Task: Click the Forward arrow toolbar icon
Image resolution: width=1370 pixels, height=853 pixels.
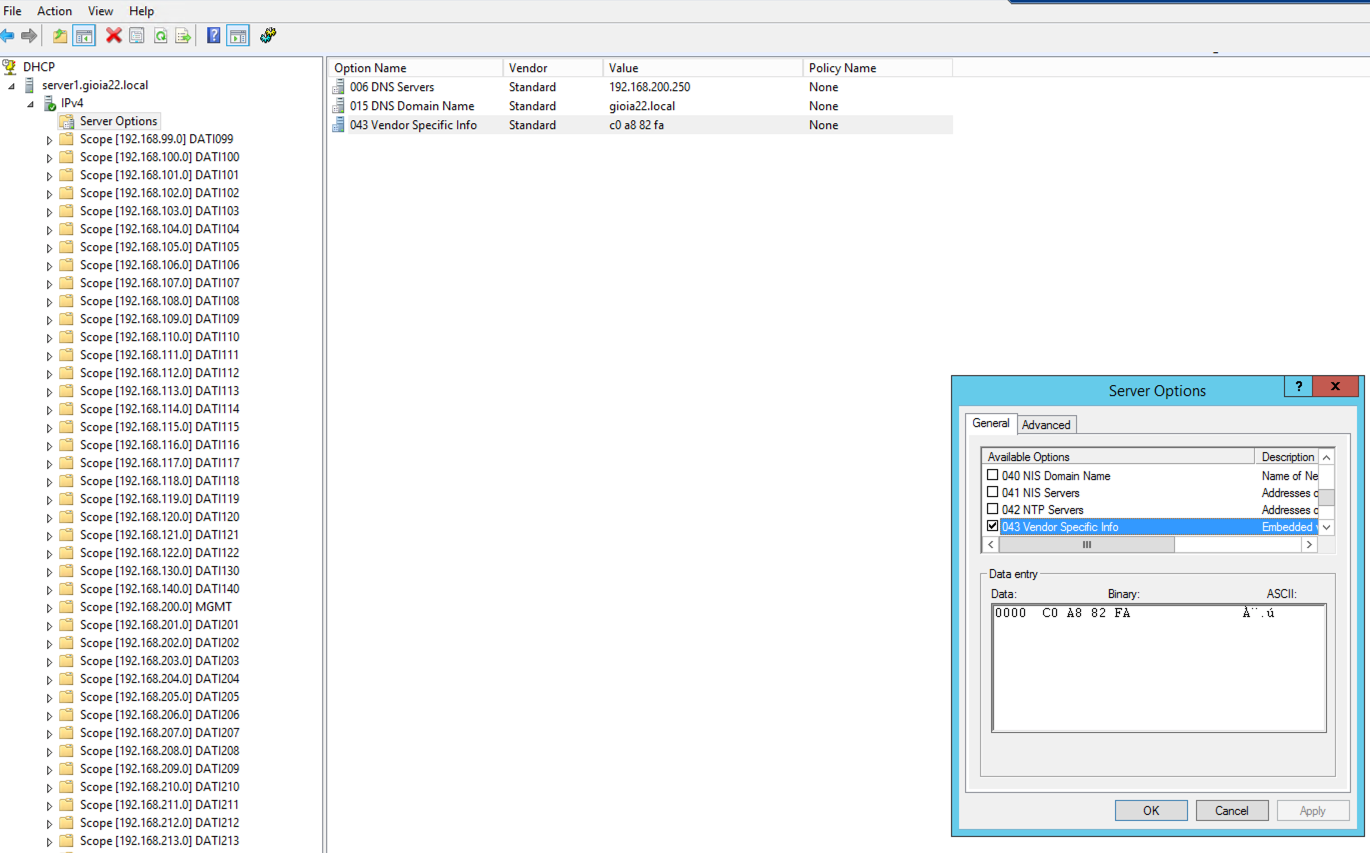Action: pos(29,36)
